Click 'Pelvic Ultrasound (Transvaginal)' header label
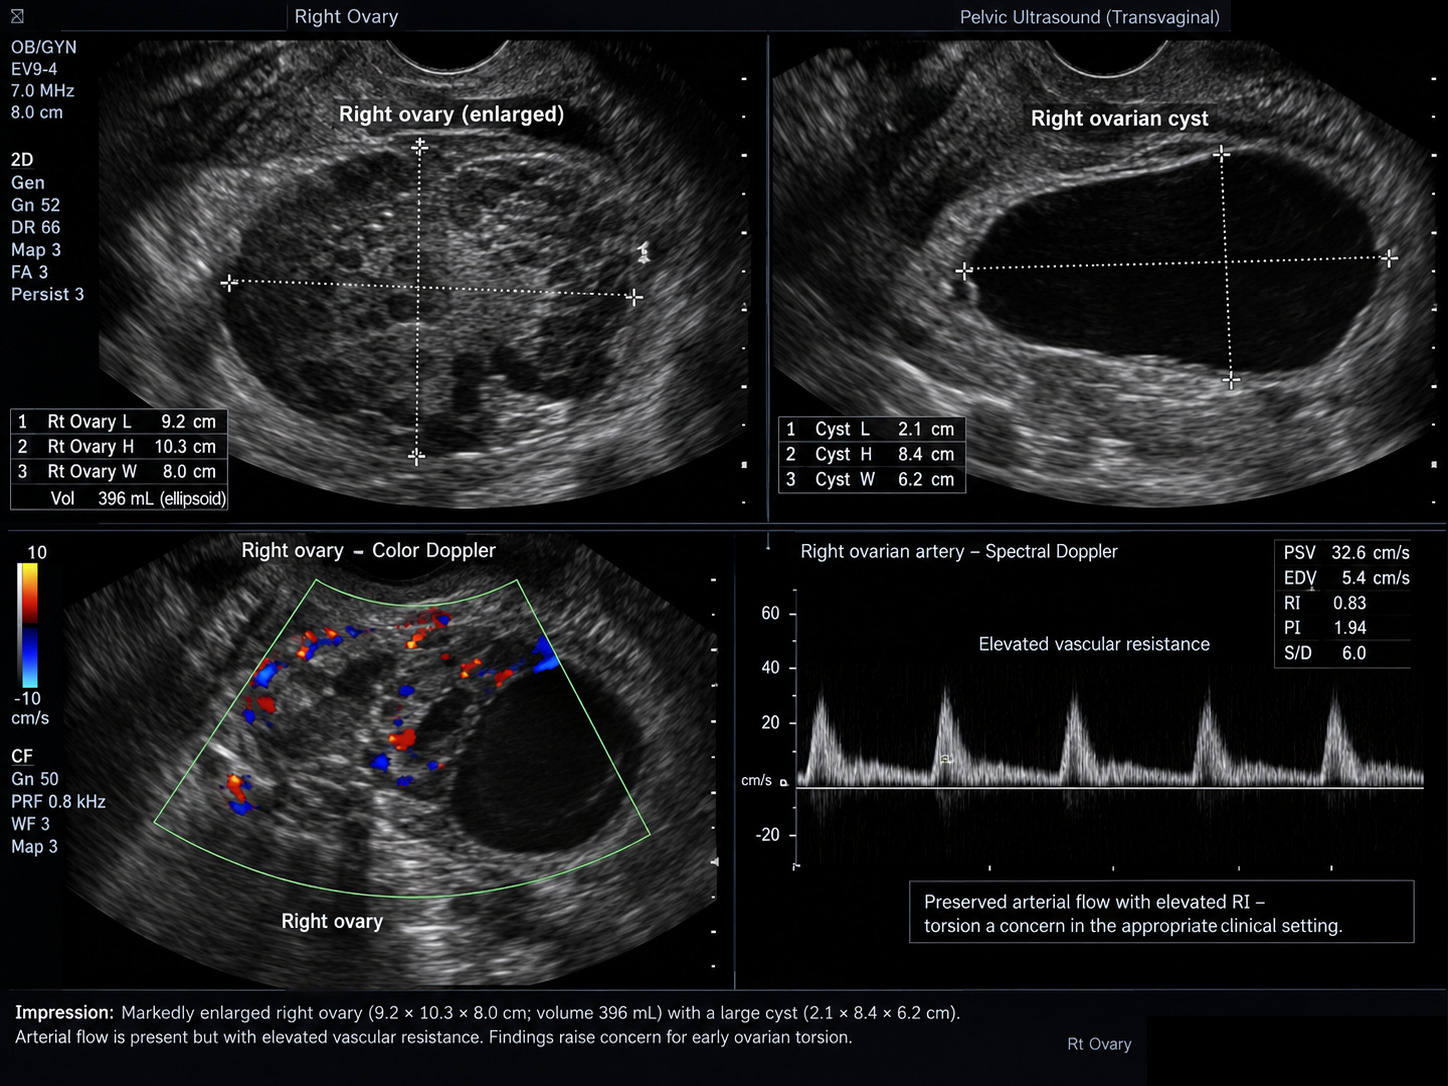Screen dimensions: 1448x1086 (1089, 17)
